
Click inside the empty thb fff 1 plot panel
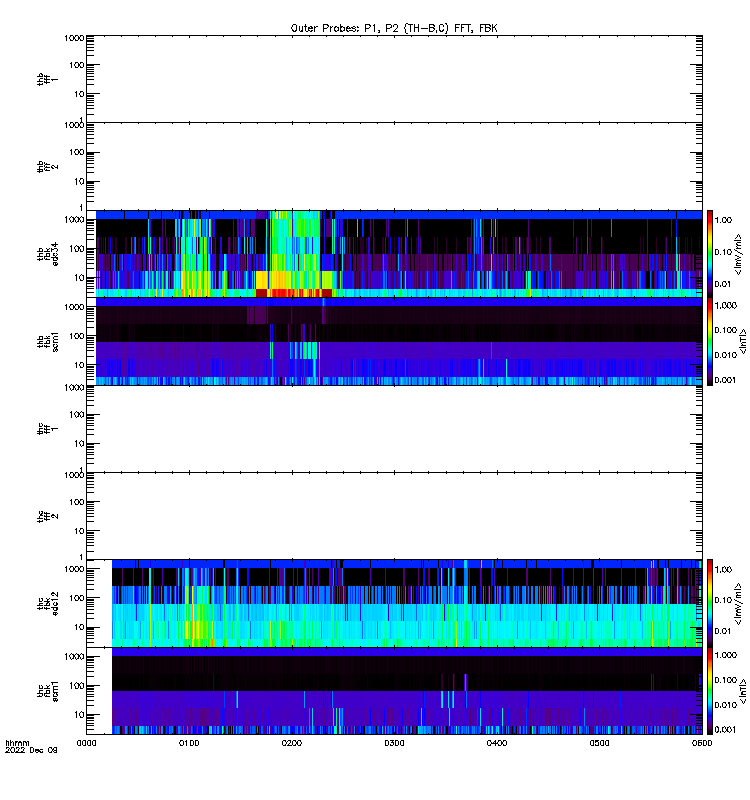tap(394, 79)
